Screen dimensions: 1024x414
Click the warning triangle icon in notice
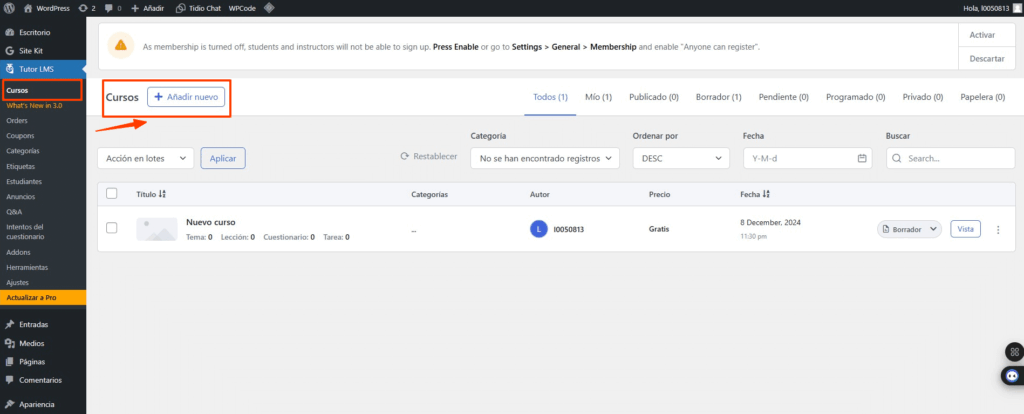[x=121, y=46]
